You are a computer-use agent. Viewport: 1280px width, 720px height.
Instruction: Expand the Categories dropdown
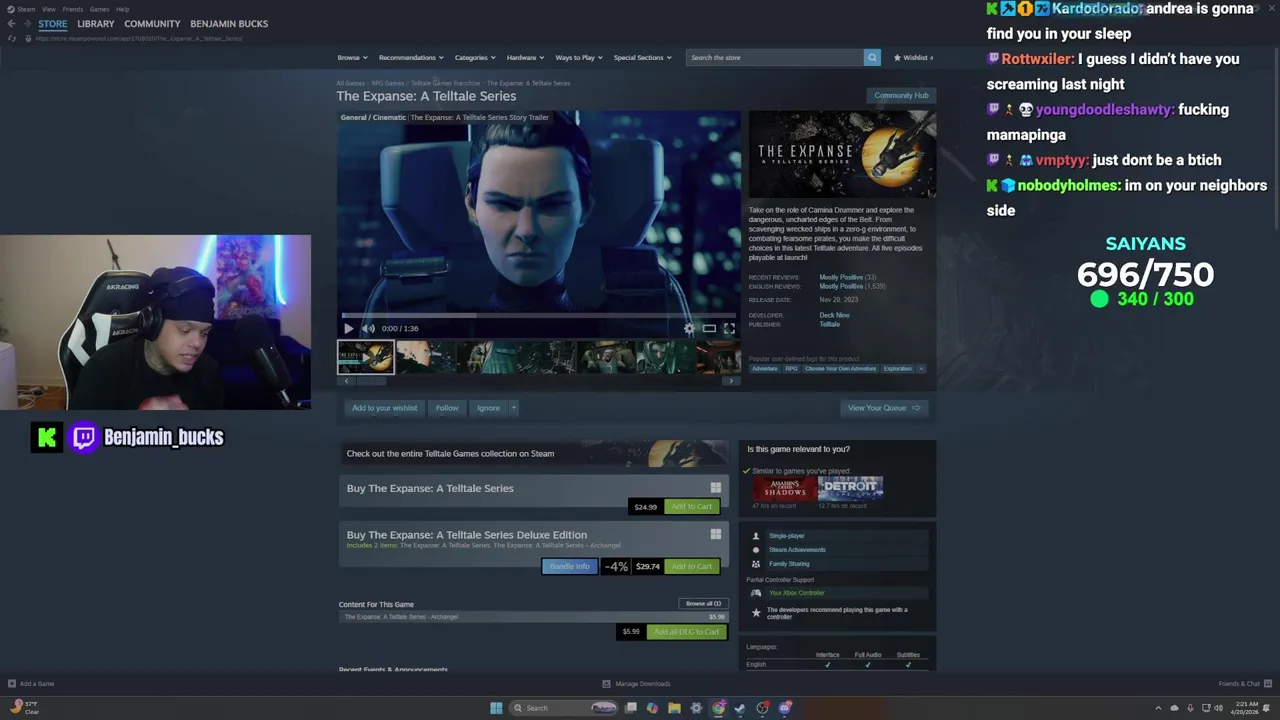point(475,57)
